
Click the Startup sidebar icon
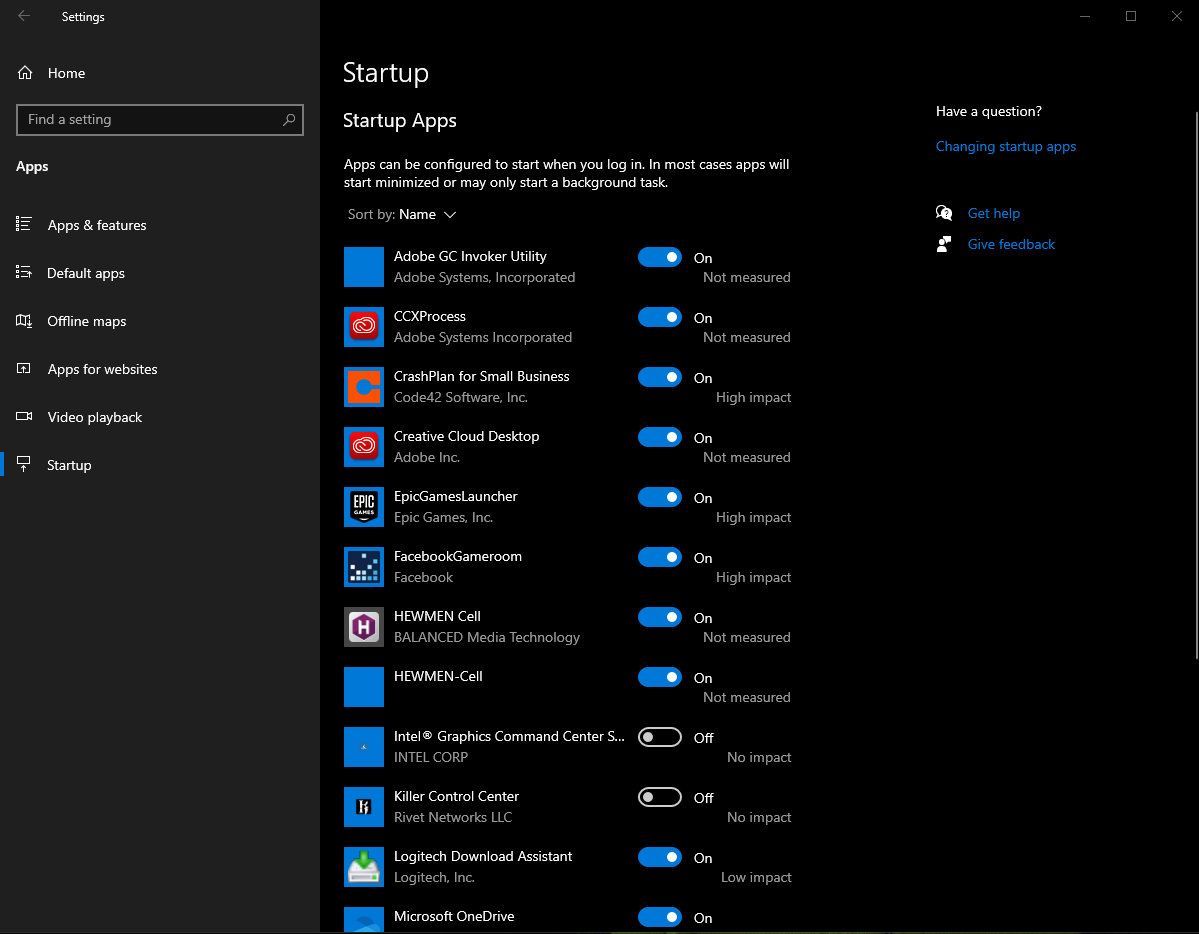point(24,464)
